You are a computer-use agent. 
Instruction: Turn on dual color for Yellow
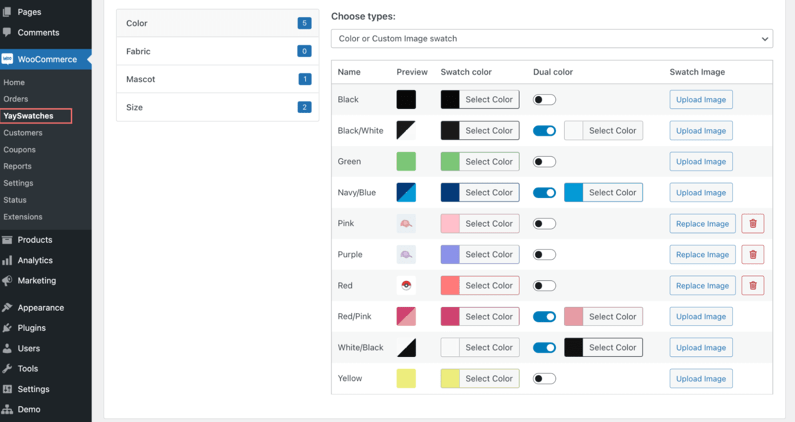[x=544, y=378]
